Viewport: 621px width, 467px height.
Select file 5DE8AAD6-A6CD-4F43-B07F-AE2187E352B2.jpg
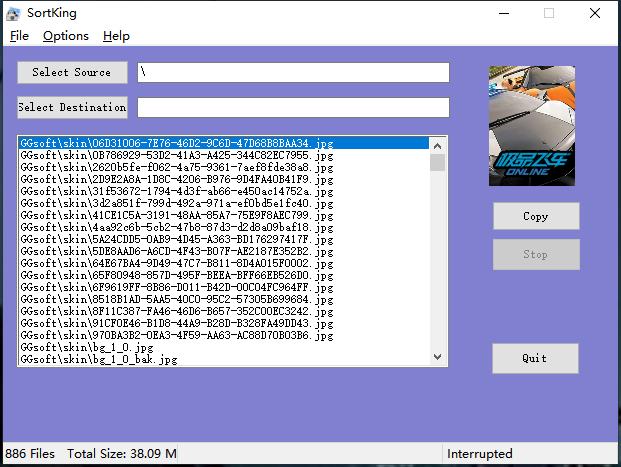(x=224, y=251)
